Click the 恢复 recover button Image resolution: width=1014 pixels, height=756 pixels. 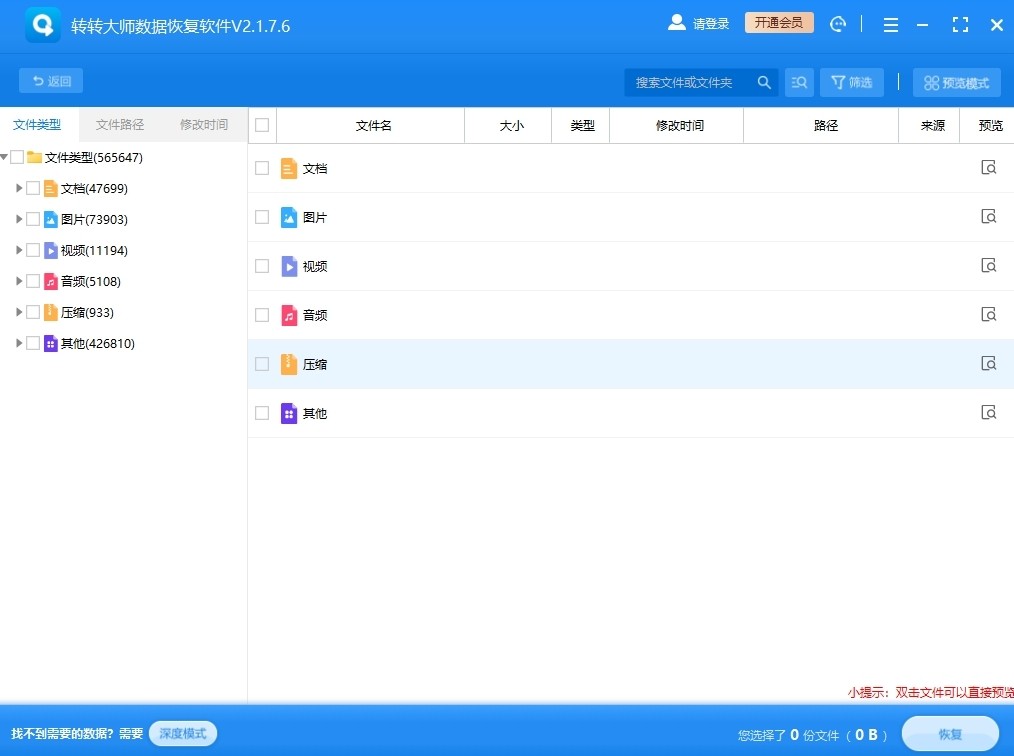948,733
